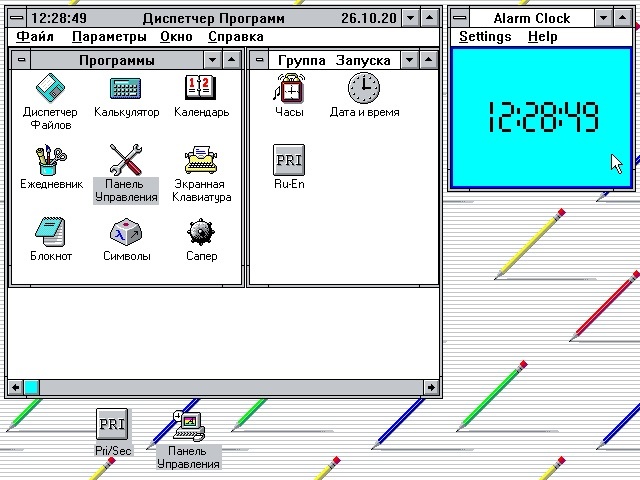The image size is (640, 480).
Task: Click the Диспетчер Программ title bar text
Action: [x=213, y=18]
